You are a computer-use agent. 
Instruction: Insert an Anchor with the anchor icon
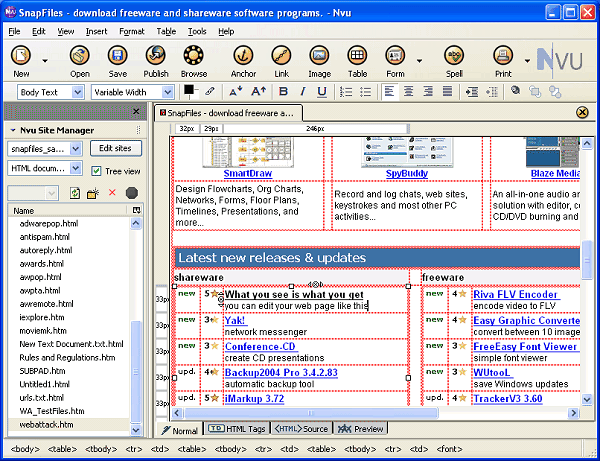pos(243,55)
